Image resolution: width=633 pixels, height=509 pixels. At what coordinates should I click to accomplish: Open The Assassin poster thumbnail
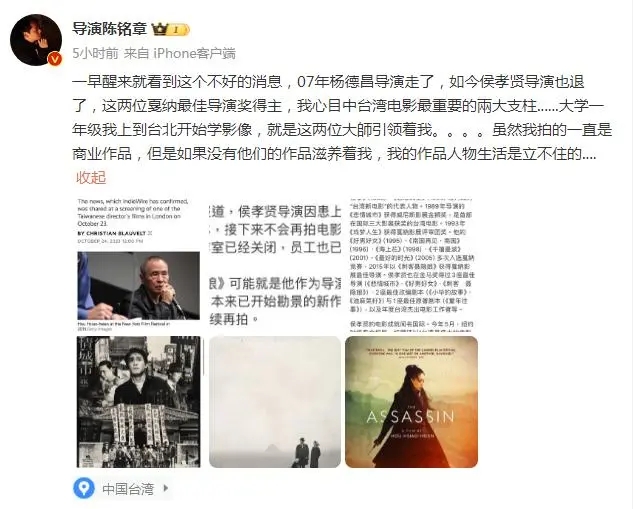[411, 402]
